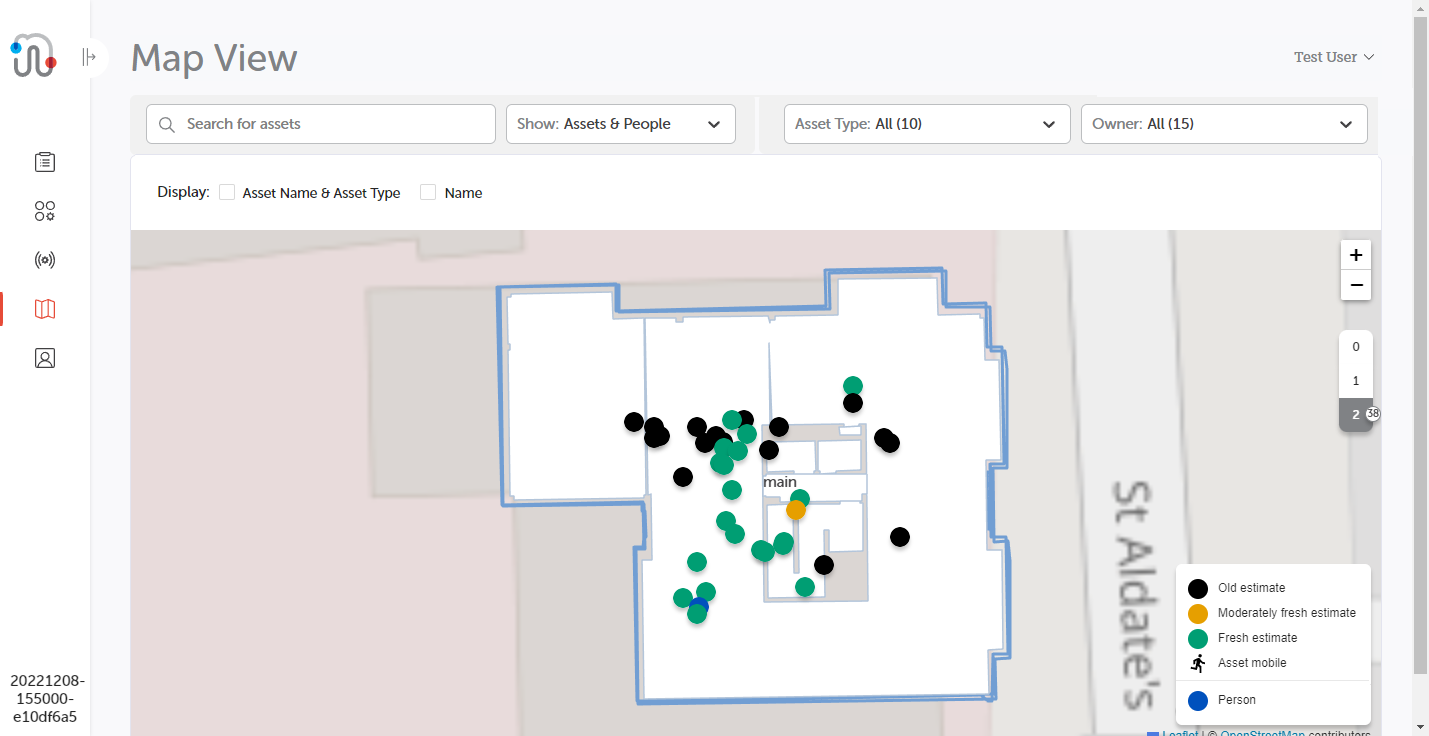
Task: Click the OpenStreetMap attribution link
Action: (x=1262, y=733)
